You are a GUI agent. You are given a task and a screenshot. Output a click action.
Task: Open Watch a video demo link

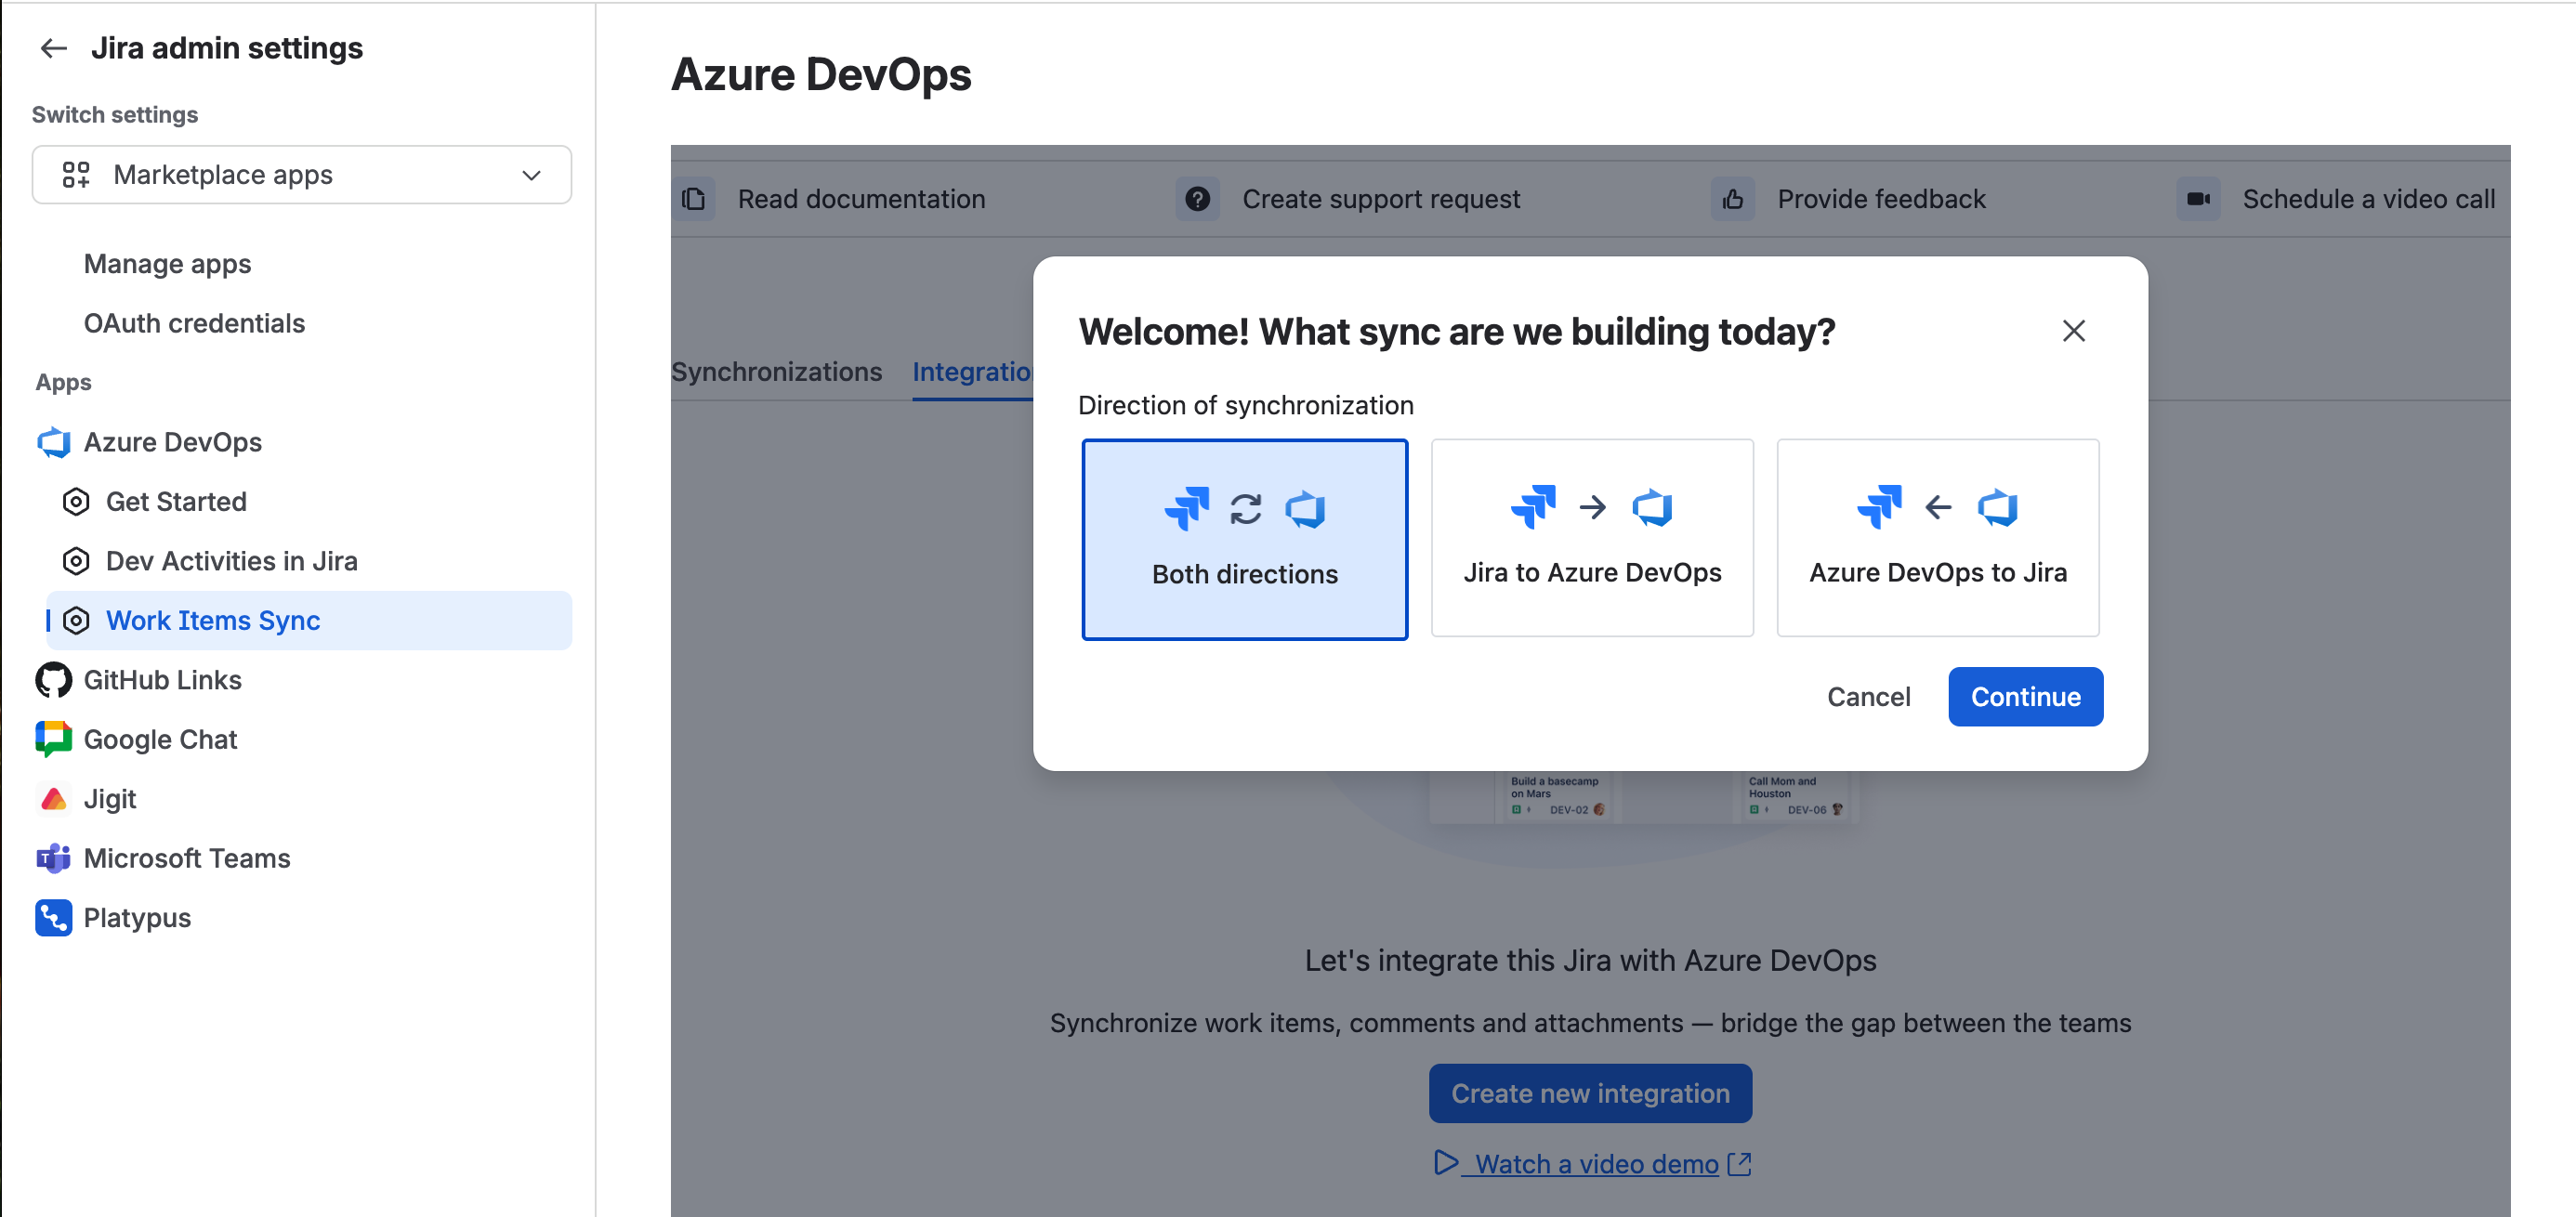[x=1596, y=1164]
